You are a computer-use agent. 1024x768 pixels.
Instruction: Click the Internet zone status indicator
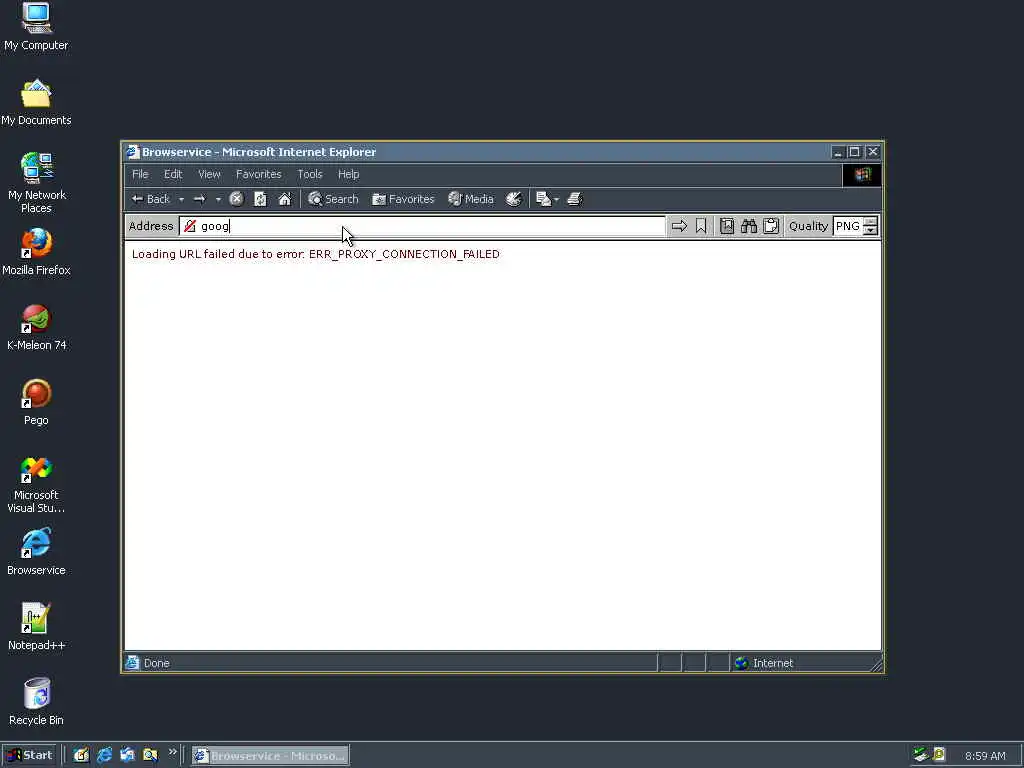click(x=764, y=663)
